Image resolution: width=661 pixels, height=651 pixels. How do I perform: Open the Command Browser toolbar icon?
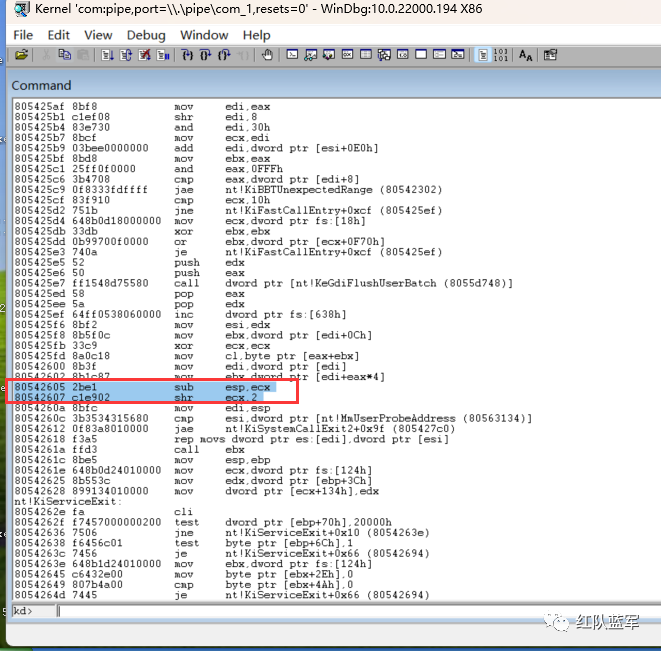point(458,54)
